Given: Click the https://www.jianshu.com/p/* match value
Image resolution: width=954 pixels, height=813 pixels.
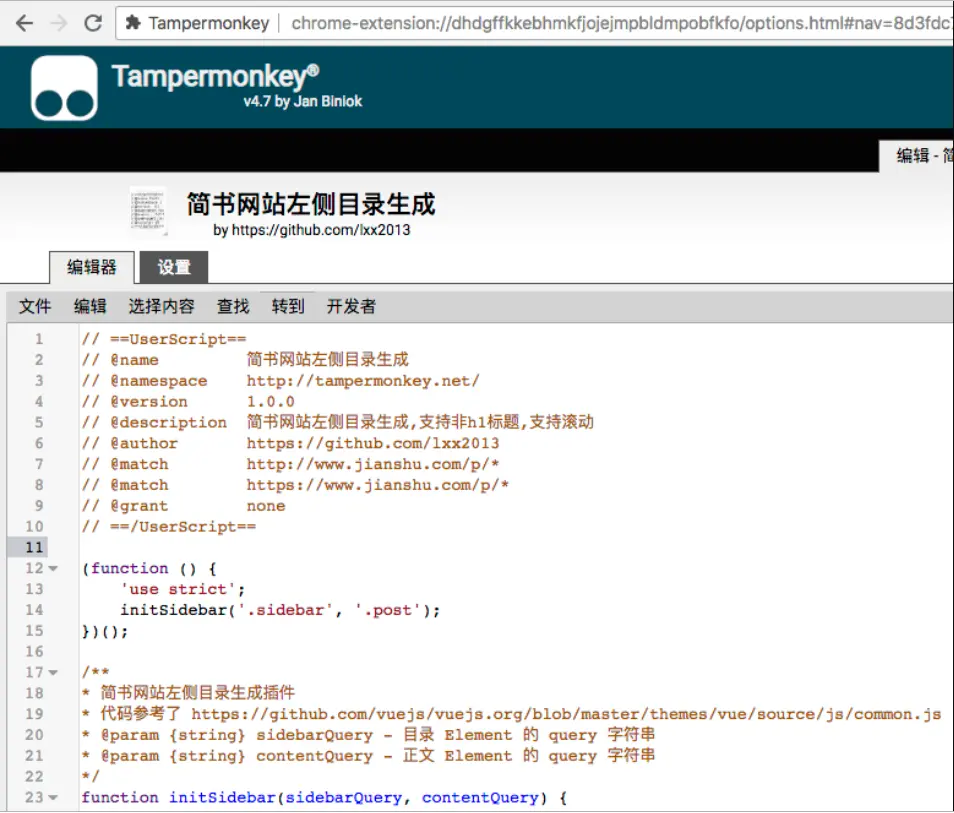Looking at the screenshot, I should [x=377, y=485].
